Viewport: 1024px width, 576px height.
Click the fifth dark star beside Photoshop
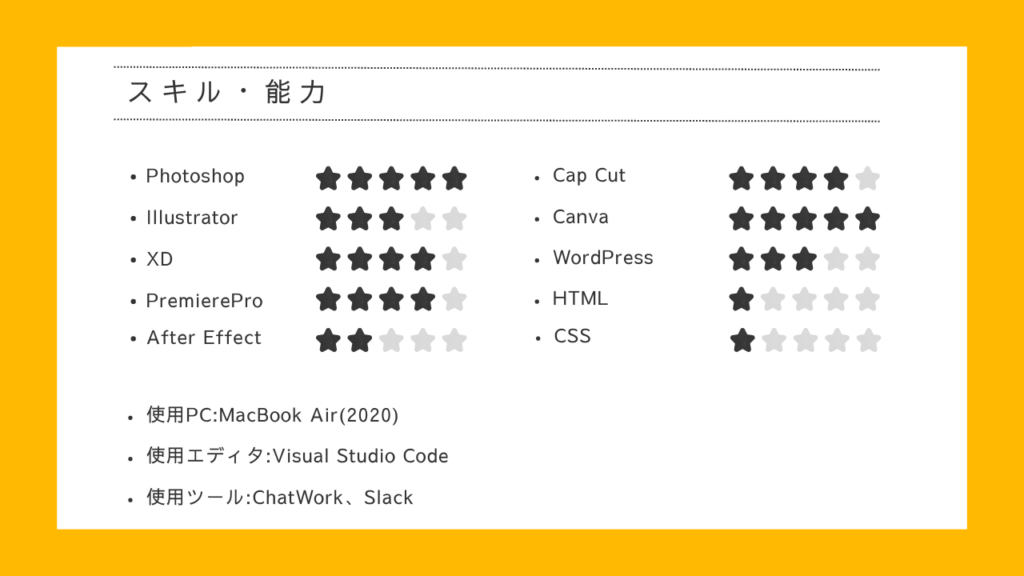[454, 179]
